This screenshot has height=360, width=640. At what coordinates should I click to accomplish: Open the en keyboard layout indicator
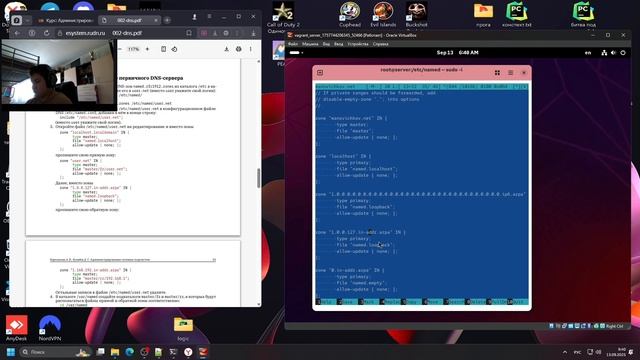(588, 53)
